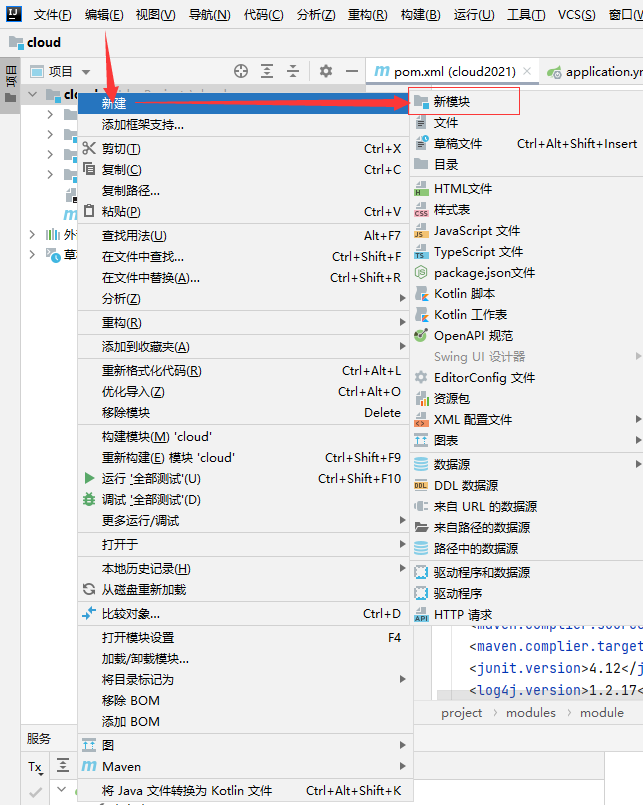This screenshot has width=643, height=805.
Task: Open the 构建(B) menu in menu bar
Action: coord(420,15)
